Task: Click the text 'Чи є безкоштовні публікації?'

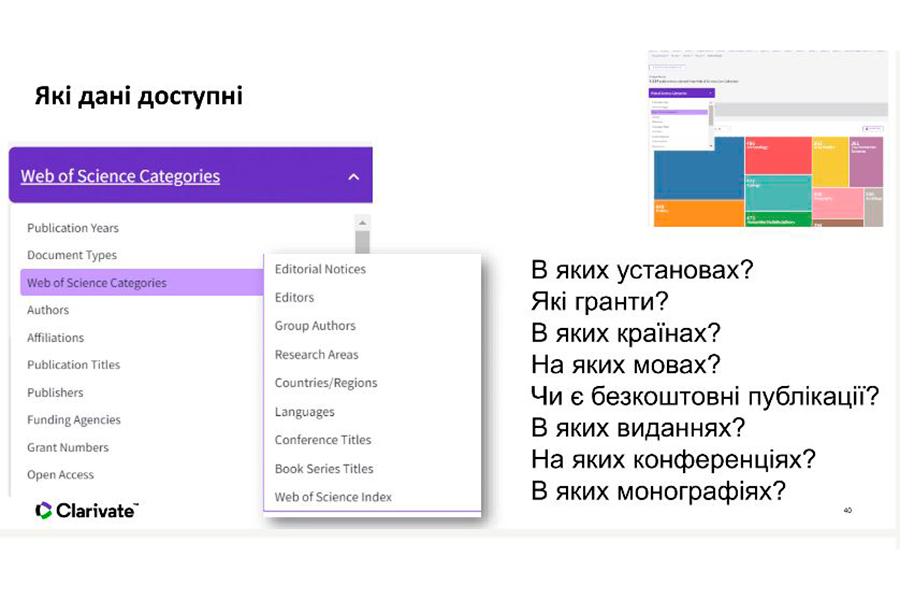Action: pos(705,396)
